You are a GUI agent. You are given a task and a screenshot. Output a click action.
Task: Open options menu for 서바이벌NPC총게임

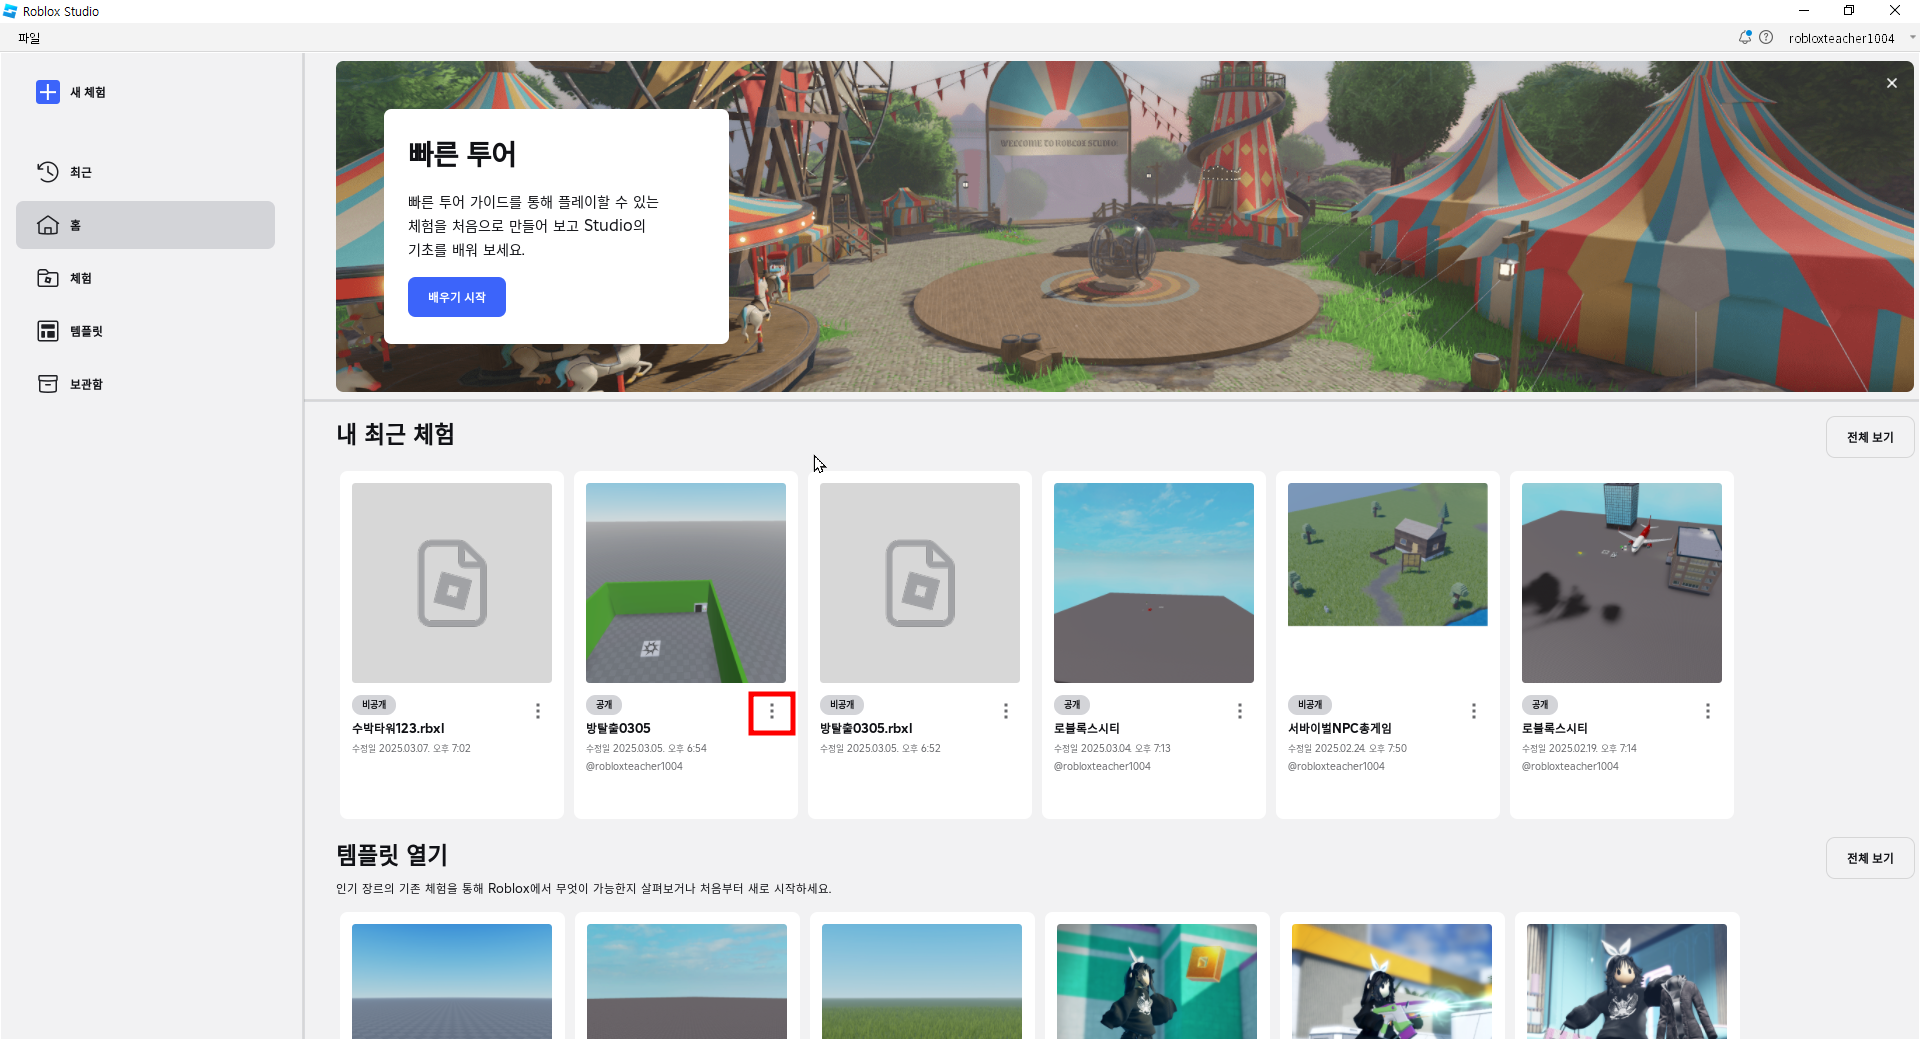[1474, 711]
